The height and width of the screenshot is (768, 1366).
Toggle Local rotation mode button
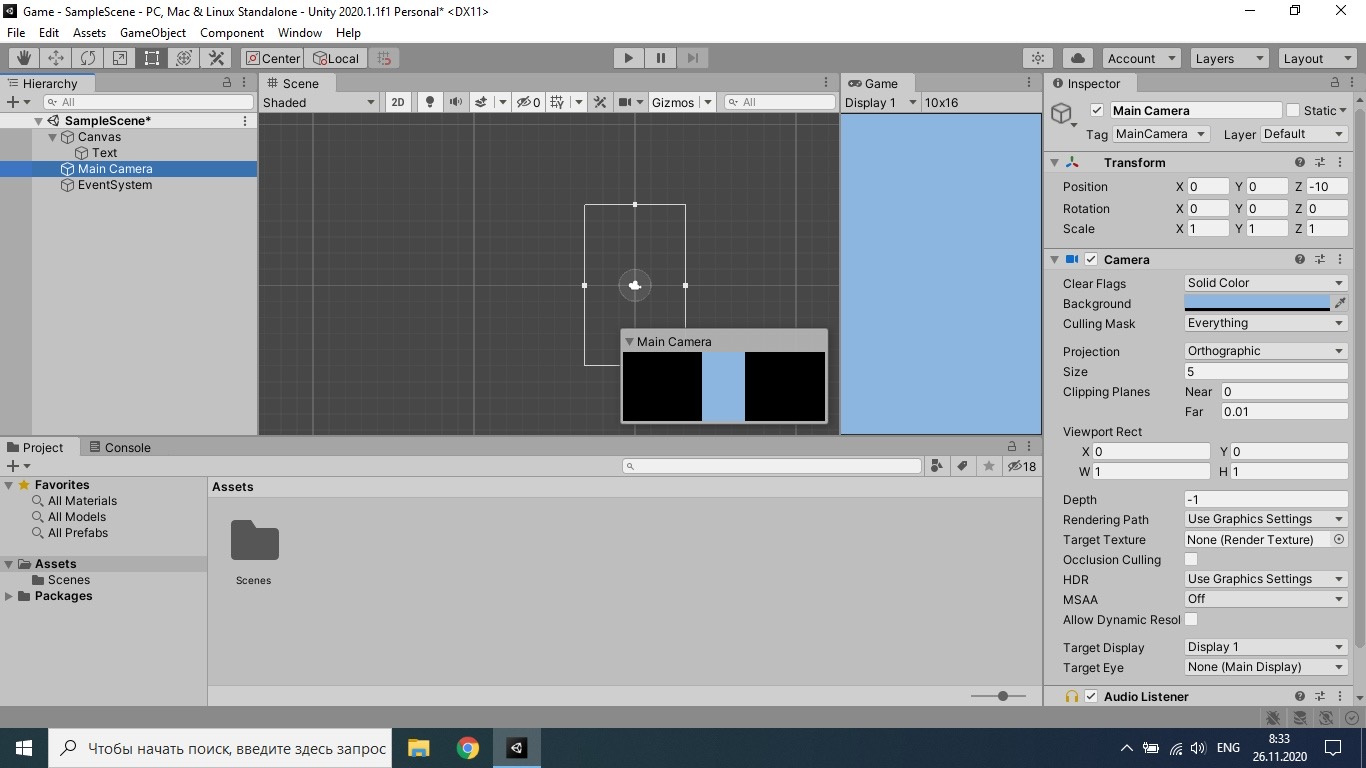[x=336, y=58]
